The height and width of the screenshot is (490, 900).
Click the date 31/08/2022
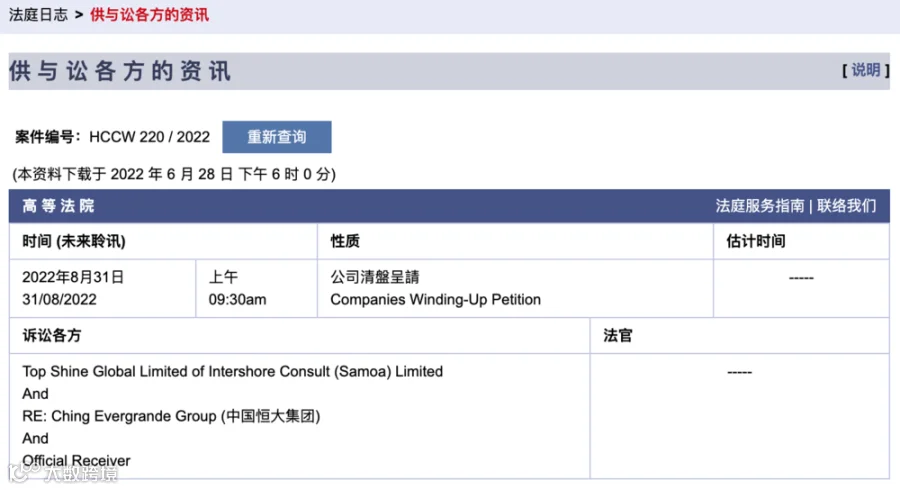click(59, 300)
